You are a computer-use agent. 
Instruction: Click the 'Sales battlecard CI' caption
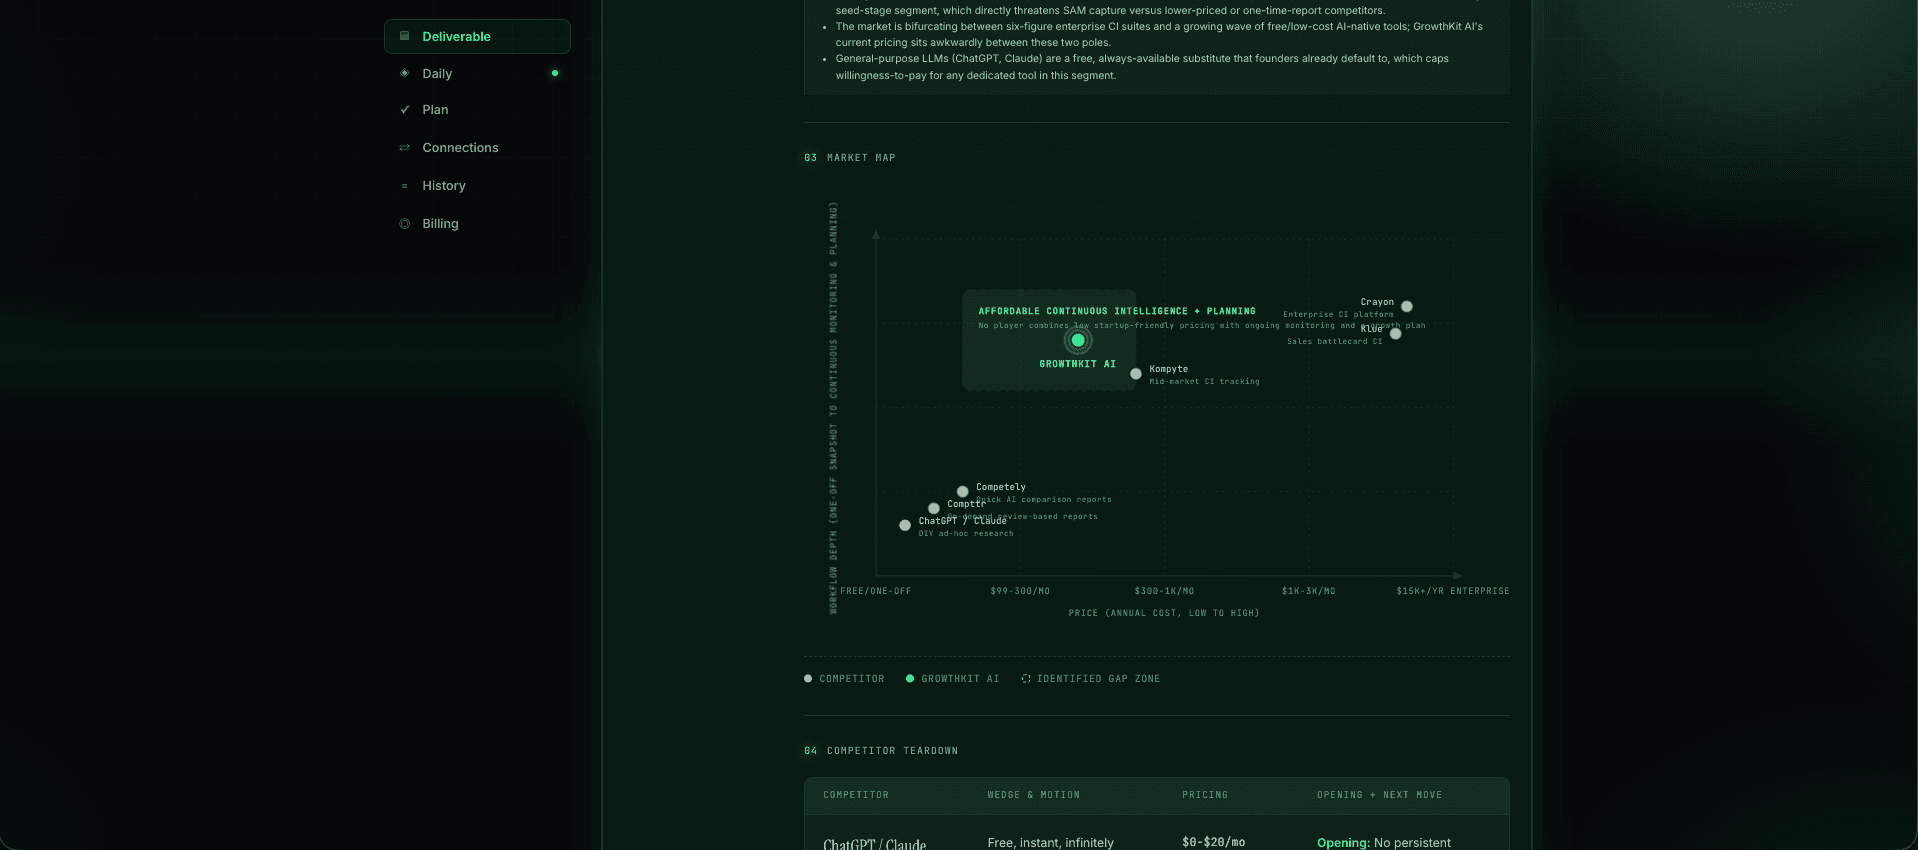(x=1334, y=341)
